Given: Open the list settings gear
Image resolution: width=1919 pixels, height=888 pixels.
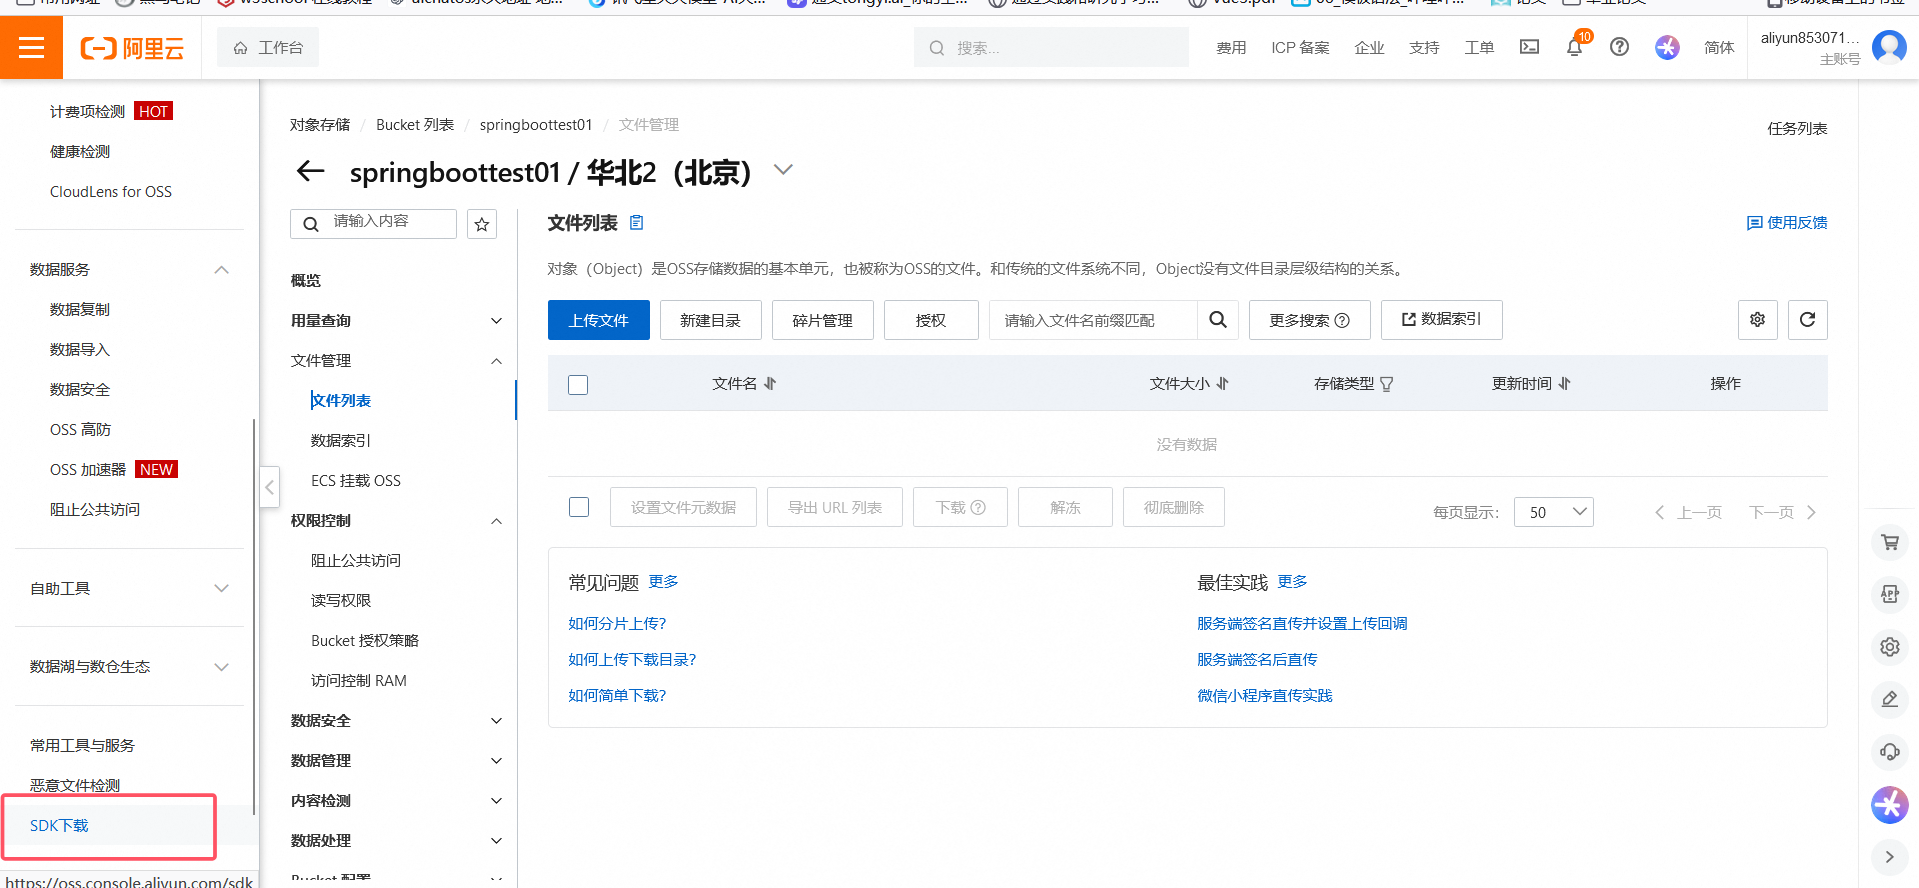Looking at the screenshot, I should coord(1757,320).
